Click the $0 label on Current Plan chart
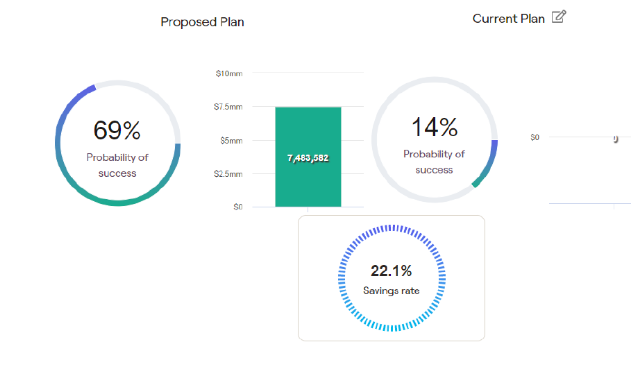Viewport: 639px width, 368px height. pos(535,137)
